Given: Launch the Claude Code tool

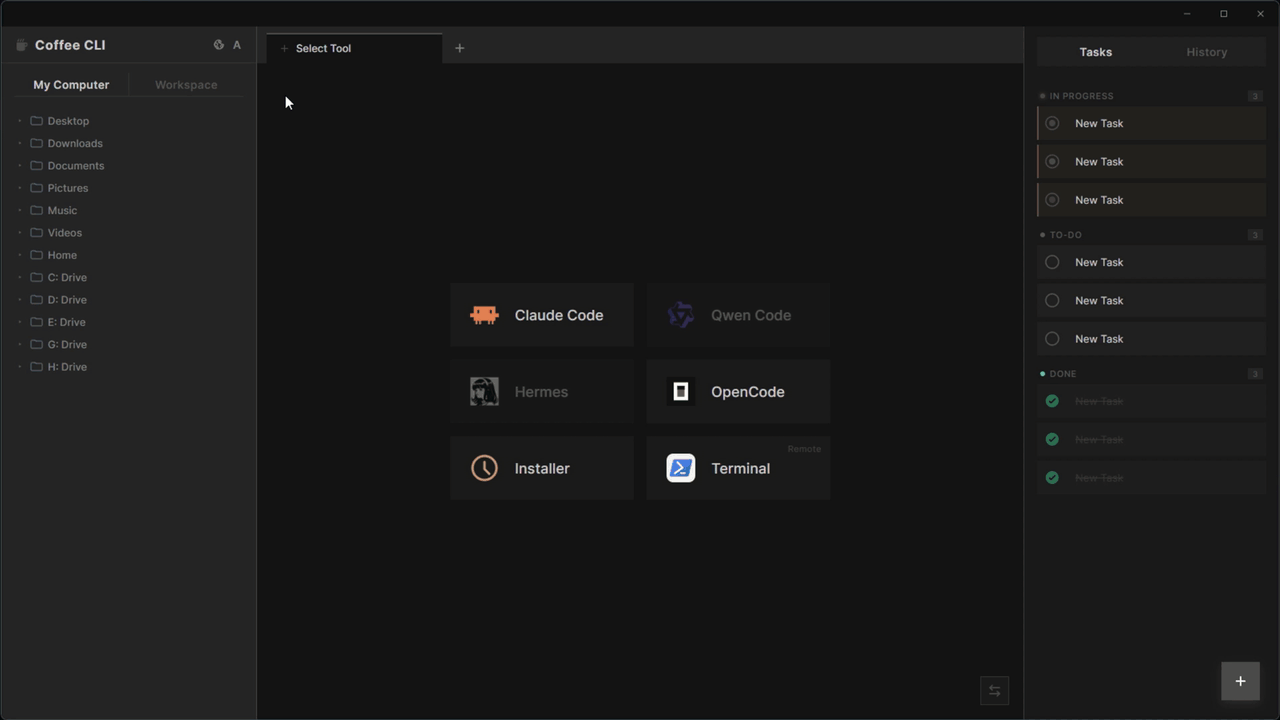Looking at the screenshot, I should tap(541, 315).
